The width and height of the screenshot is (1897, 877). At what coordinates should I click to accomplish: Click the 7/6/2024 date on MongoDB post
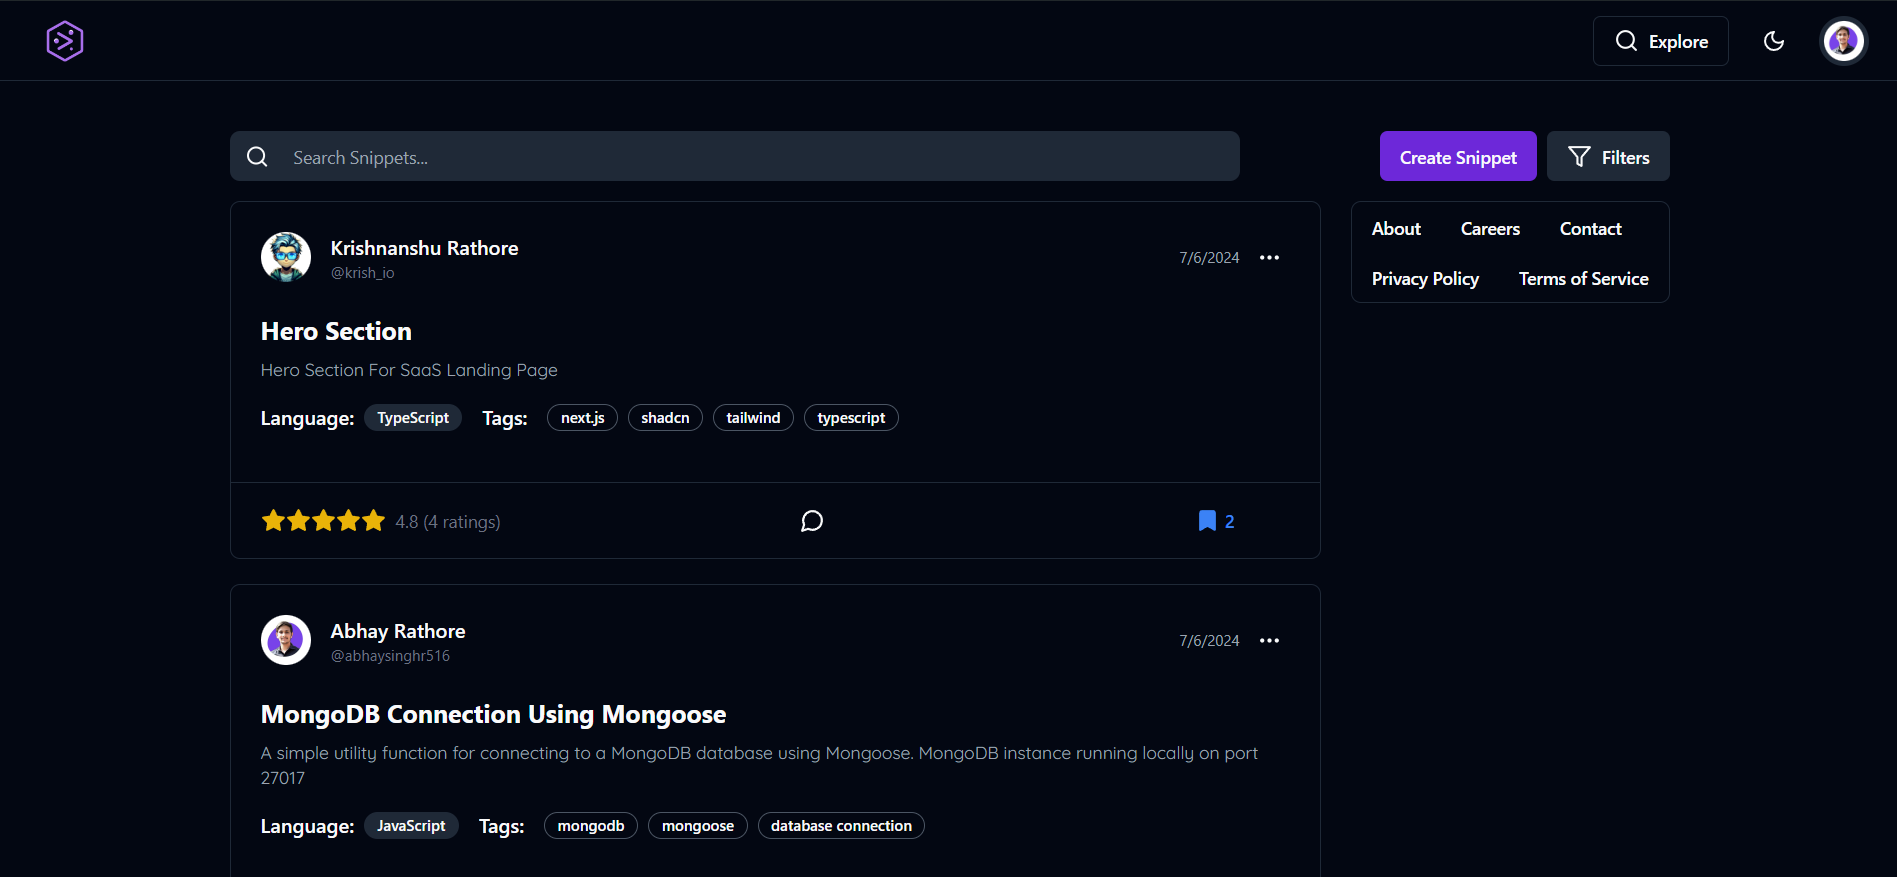click(x=1209, y=641)
